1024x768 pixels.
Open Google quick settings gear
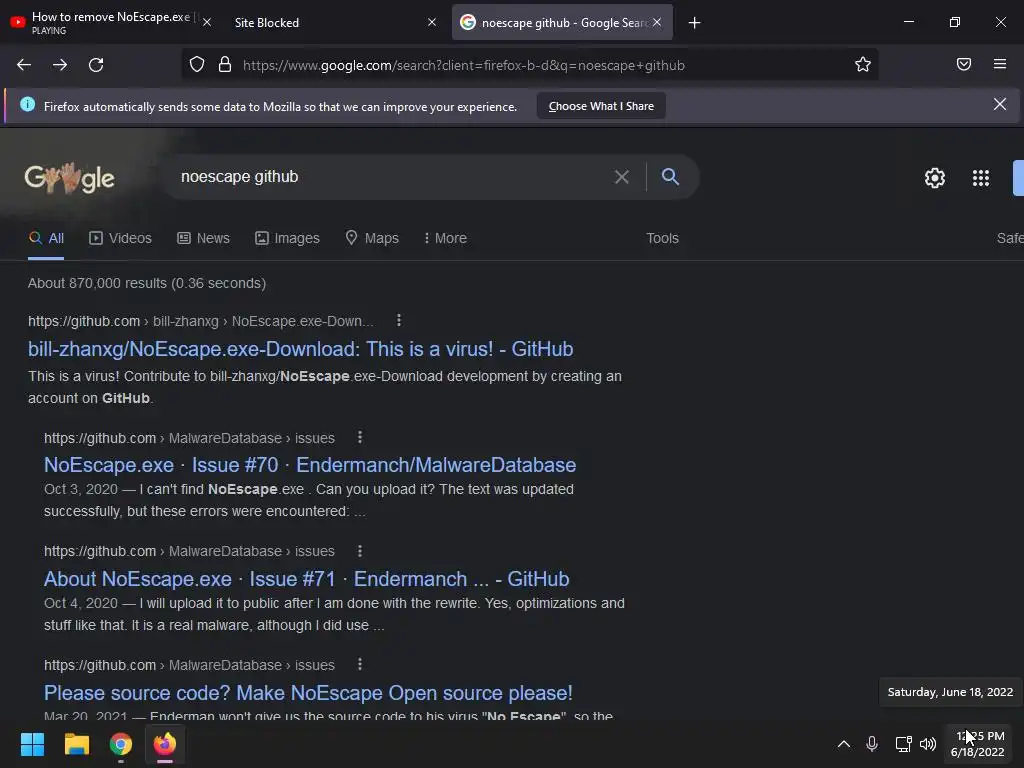pyautogui.click(x=935, y=178)
